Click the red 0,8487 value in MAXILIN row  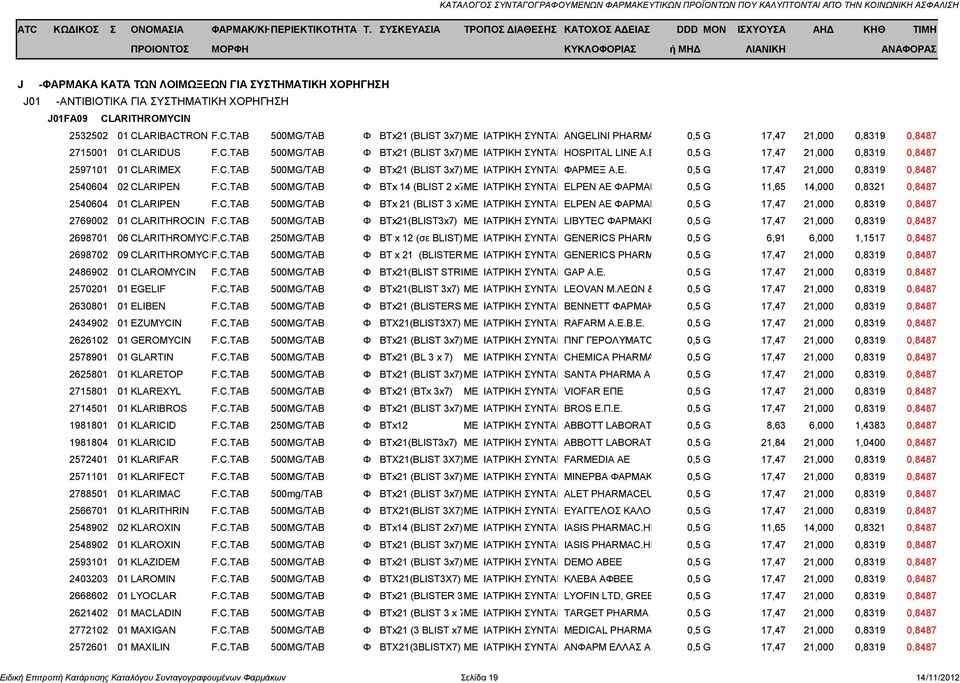pos(921,648)
